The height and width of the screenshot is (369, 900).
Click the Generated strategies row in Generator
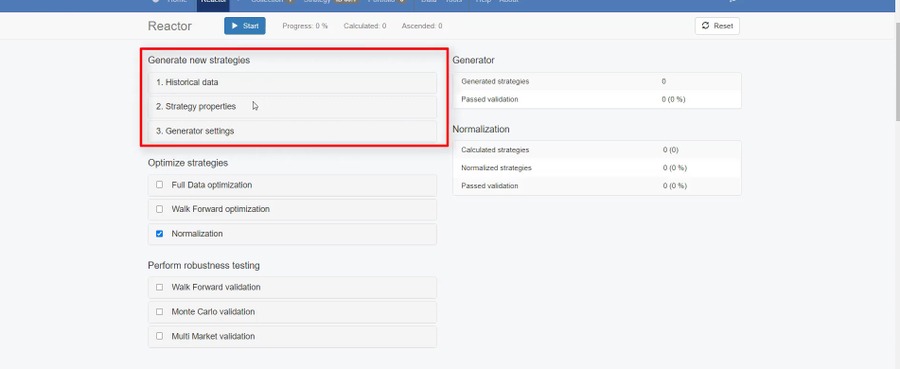[x=597, y=81]
